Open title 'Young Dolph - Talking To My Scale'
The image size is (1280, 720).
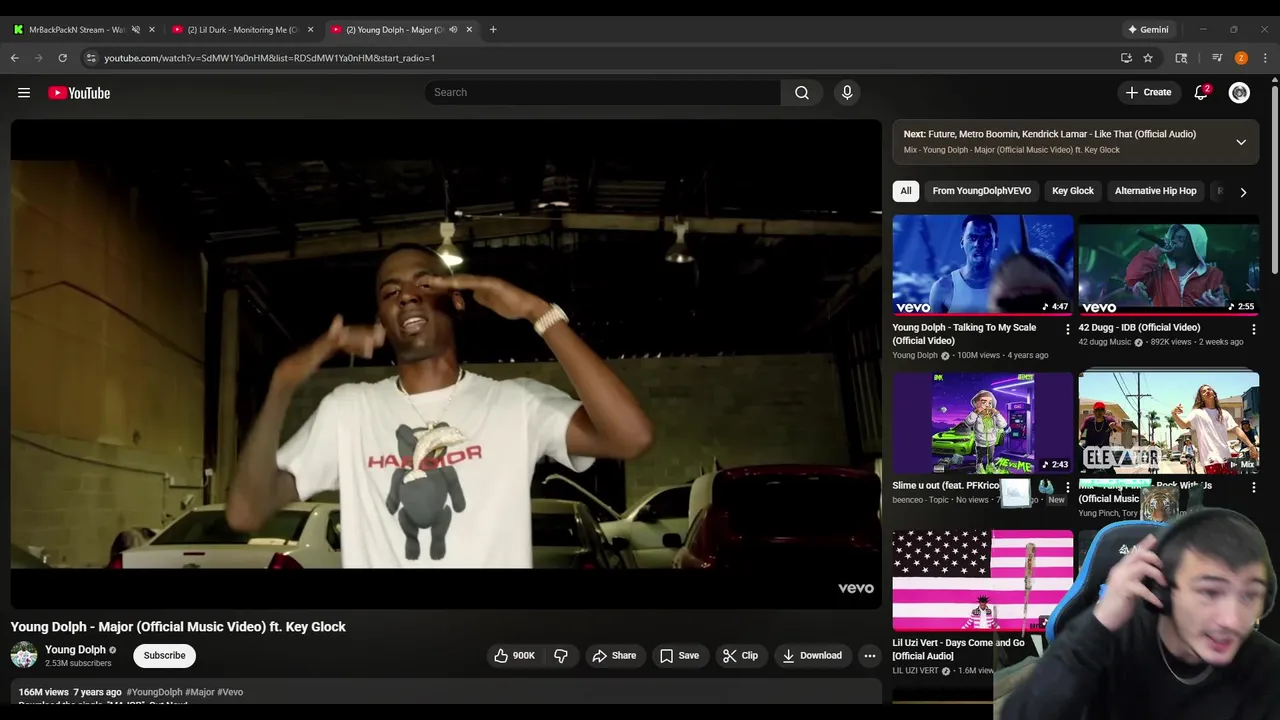pos(964,334)
